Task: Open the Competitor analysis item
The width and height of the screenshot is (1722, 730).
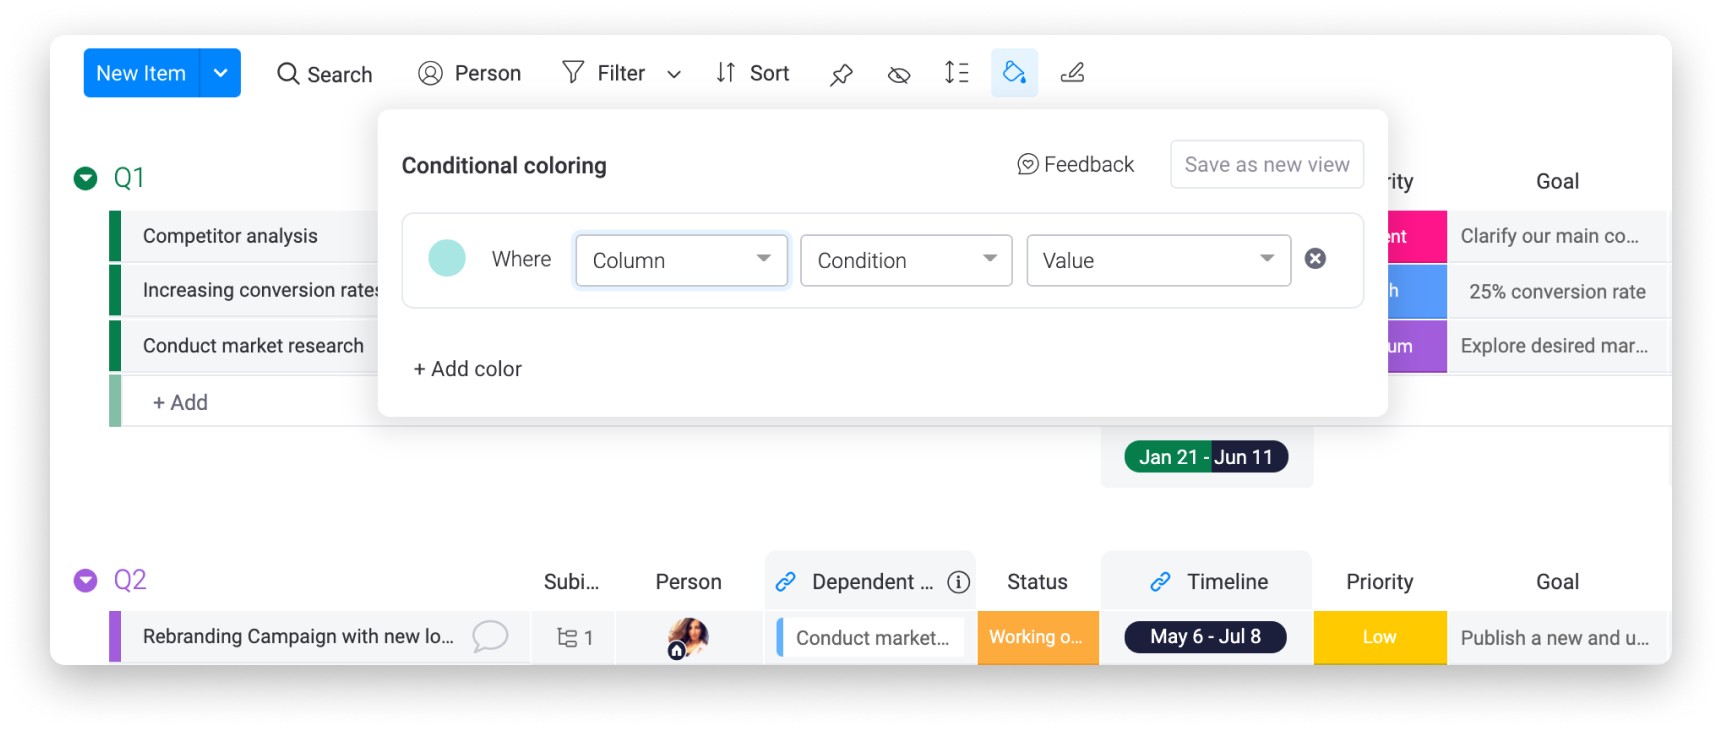Action: [x=230, y=236]
